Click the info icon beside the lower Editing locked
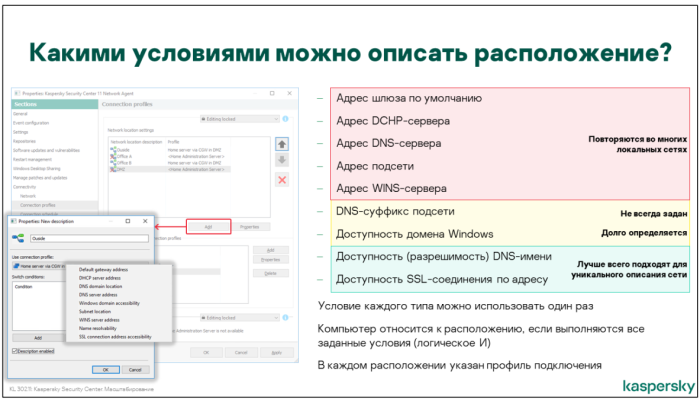 pyautogui.click(x=285, y=317)
